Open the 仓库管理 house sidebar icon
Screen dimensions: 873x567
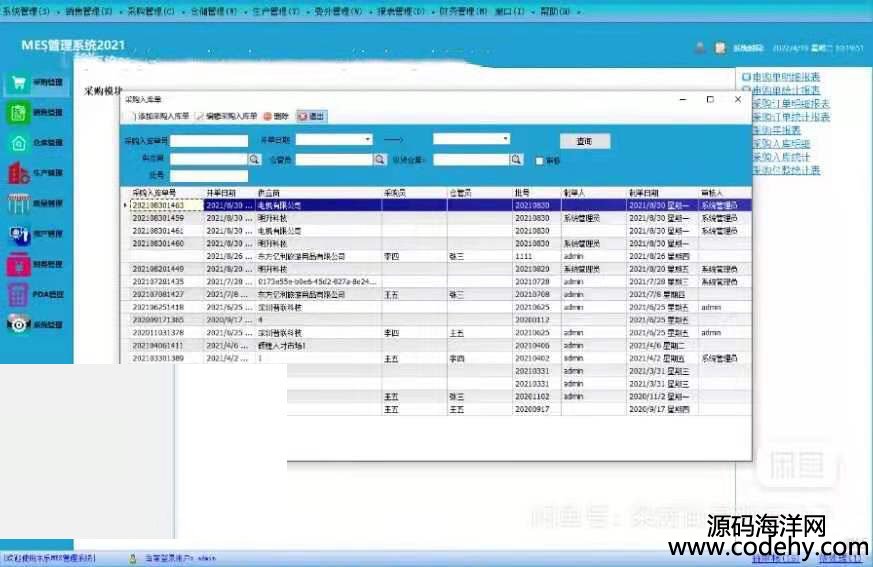18,144
